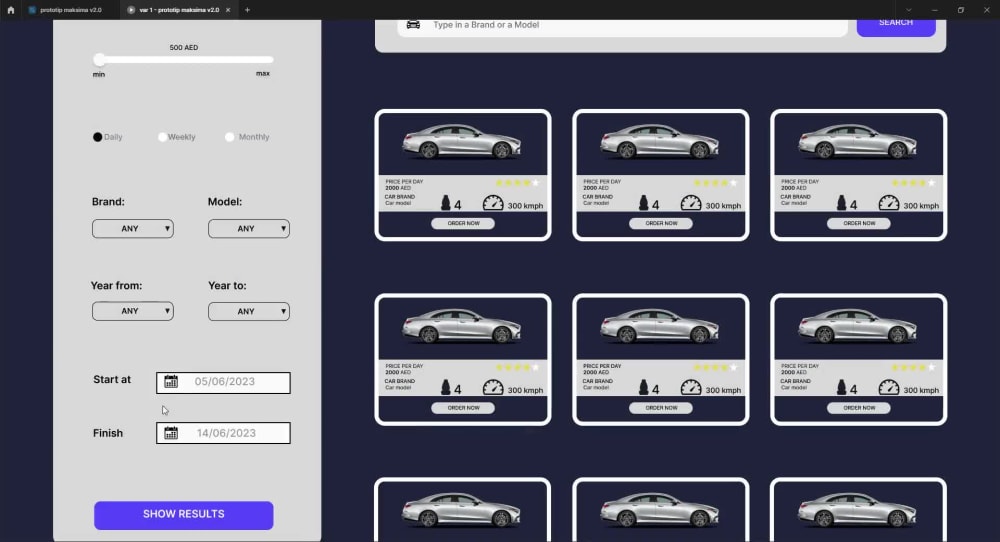This screenshot has width=1000, height=542.
Task: Click the star rating on first row left card
Action: [x=517, y=183]
